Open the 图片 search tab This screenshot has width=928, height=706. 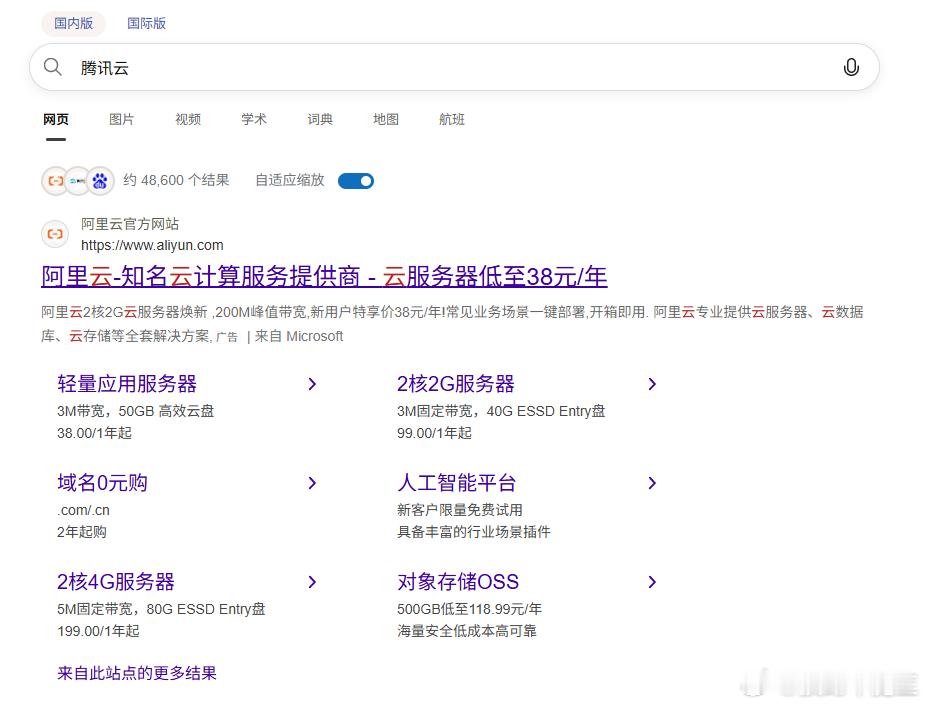[121, 120]
